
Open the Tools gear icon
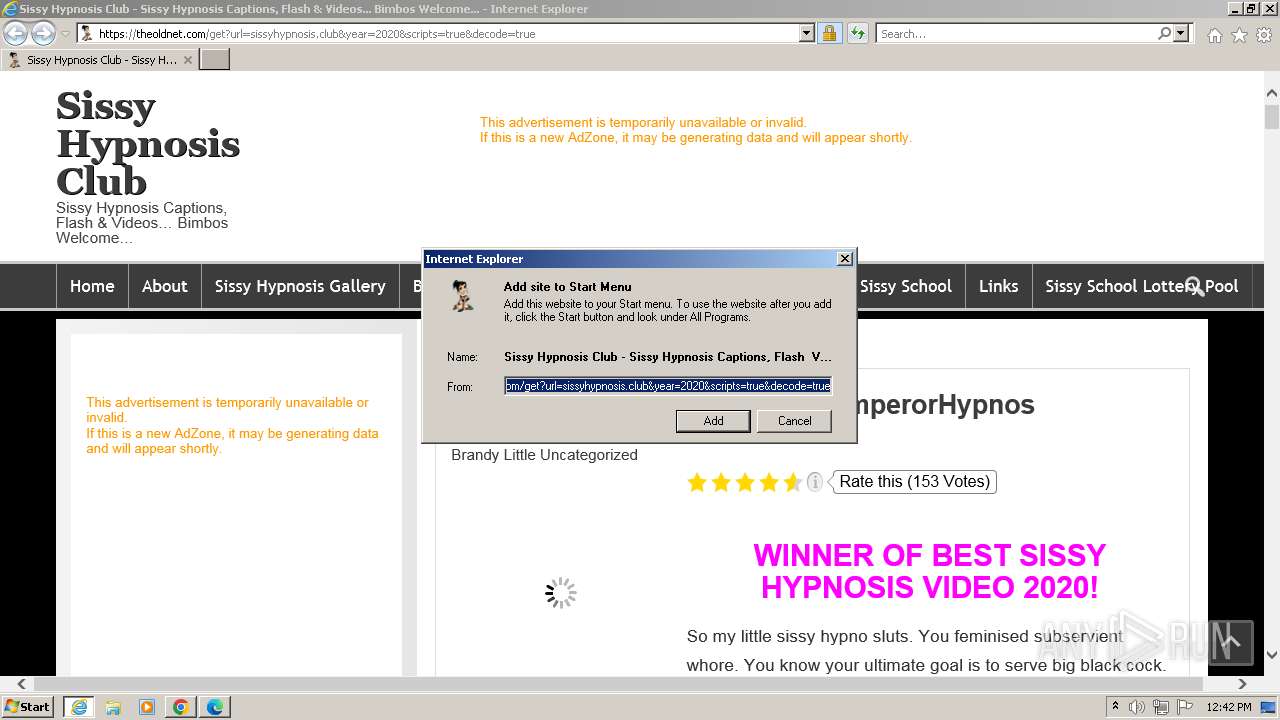point(1264,35)
